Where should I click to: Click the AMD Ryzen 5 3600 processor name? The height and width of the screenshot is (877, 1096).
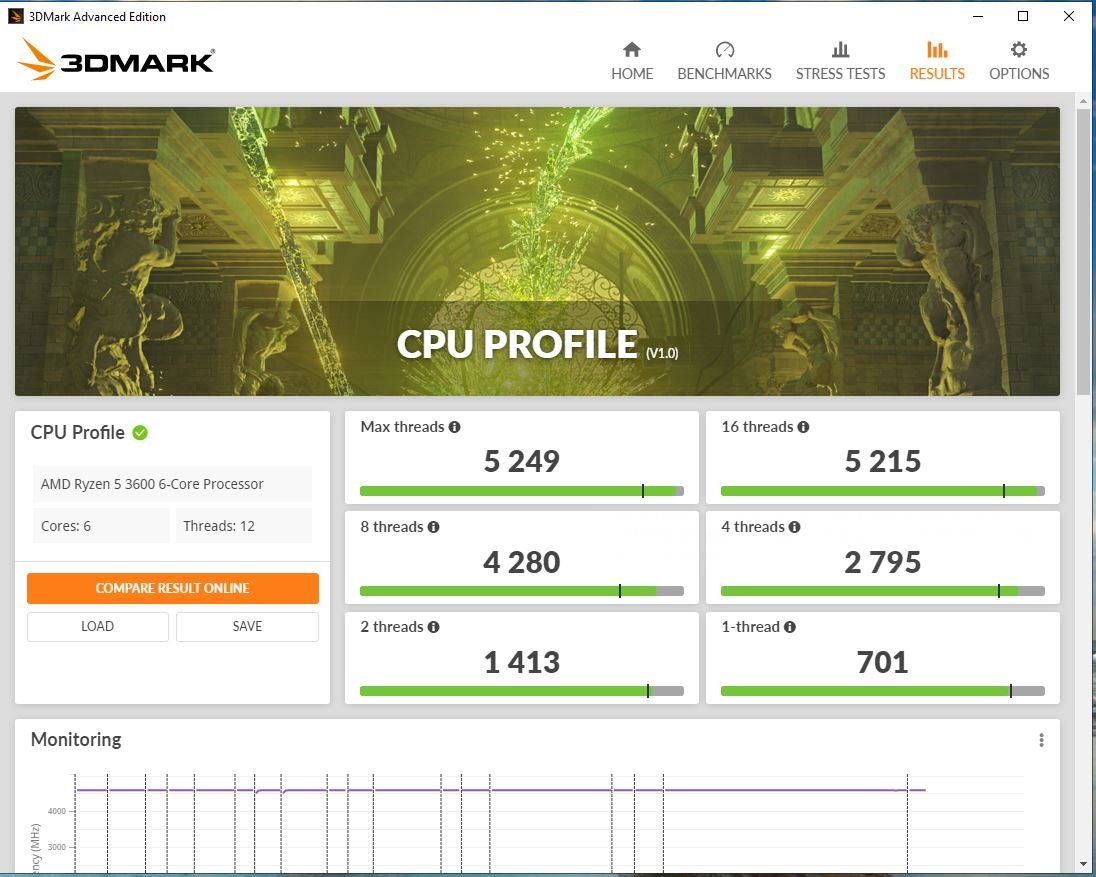(x=172, y=484)
